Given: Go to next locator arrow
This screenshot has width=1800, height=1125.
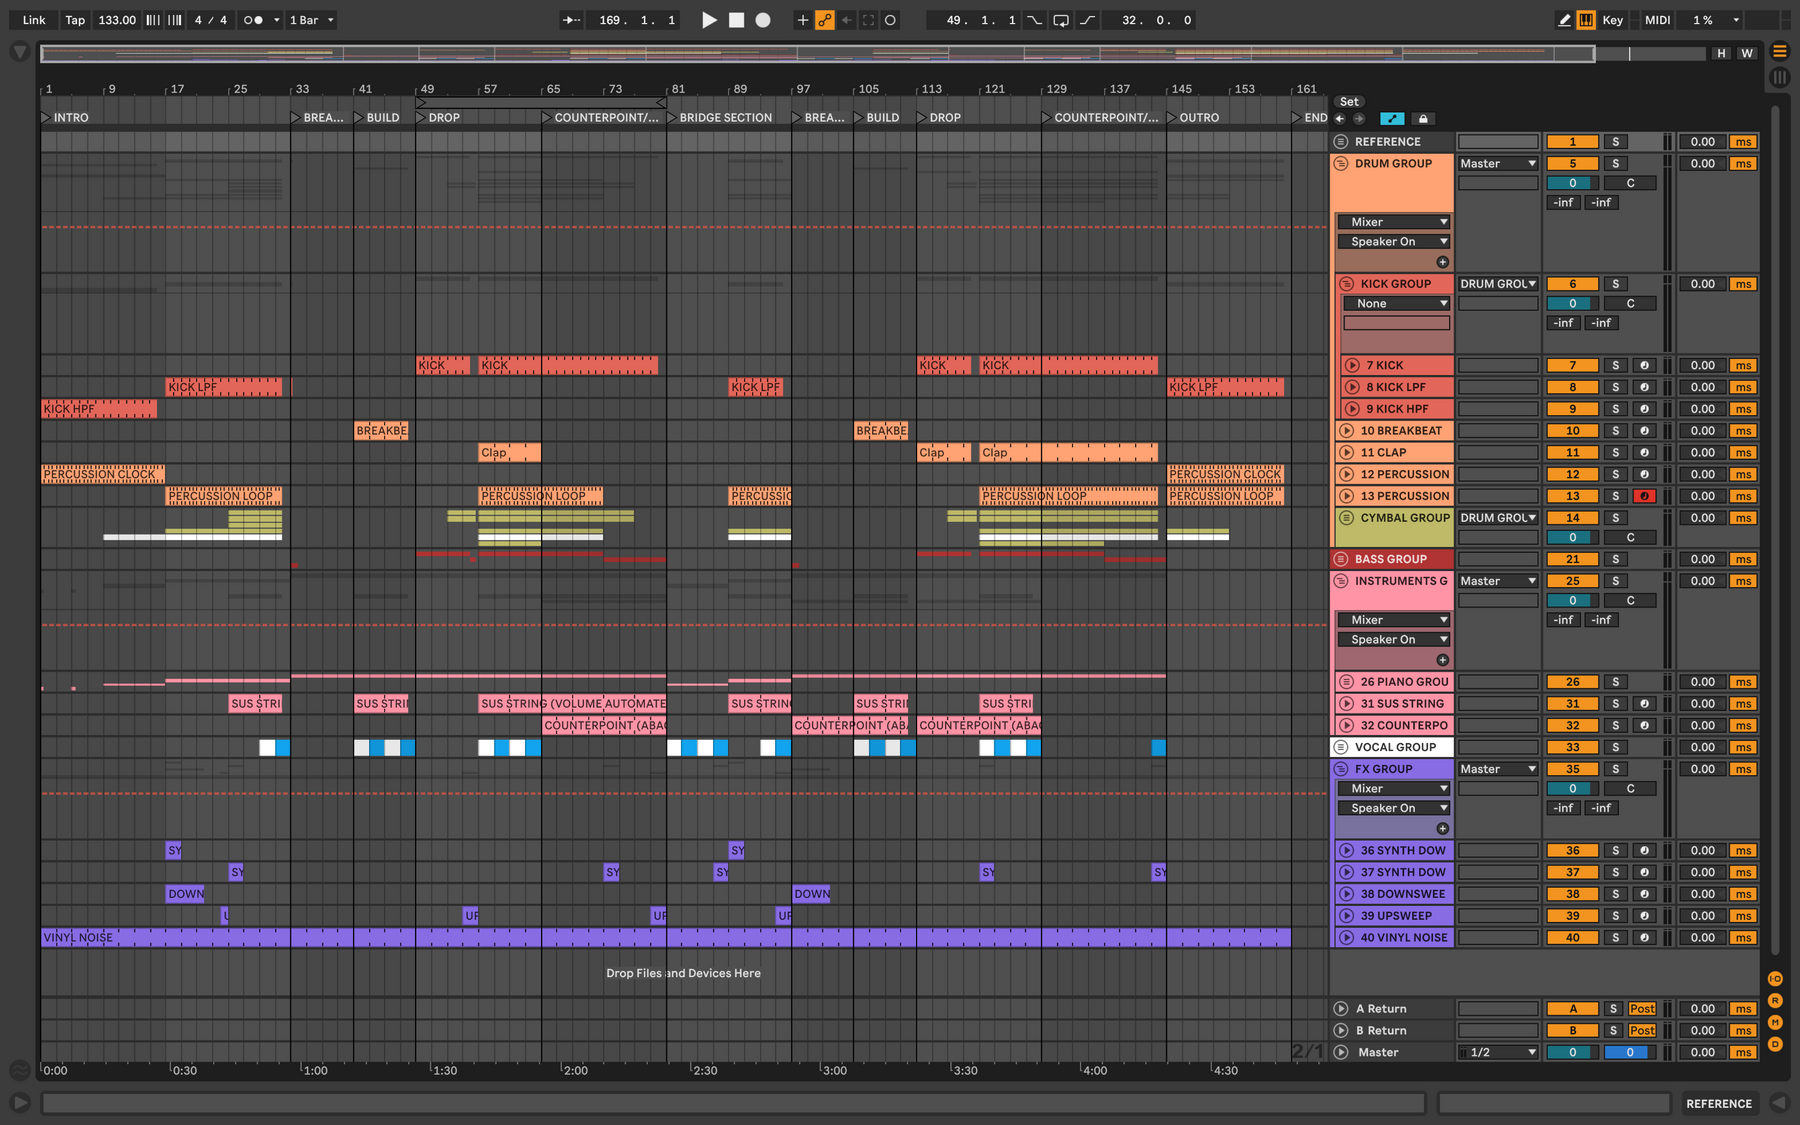Looking at the screenshot, I should [x=1359, y=119].
